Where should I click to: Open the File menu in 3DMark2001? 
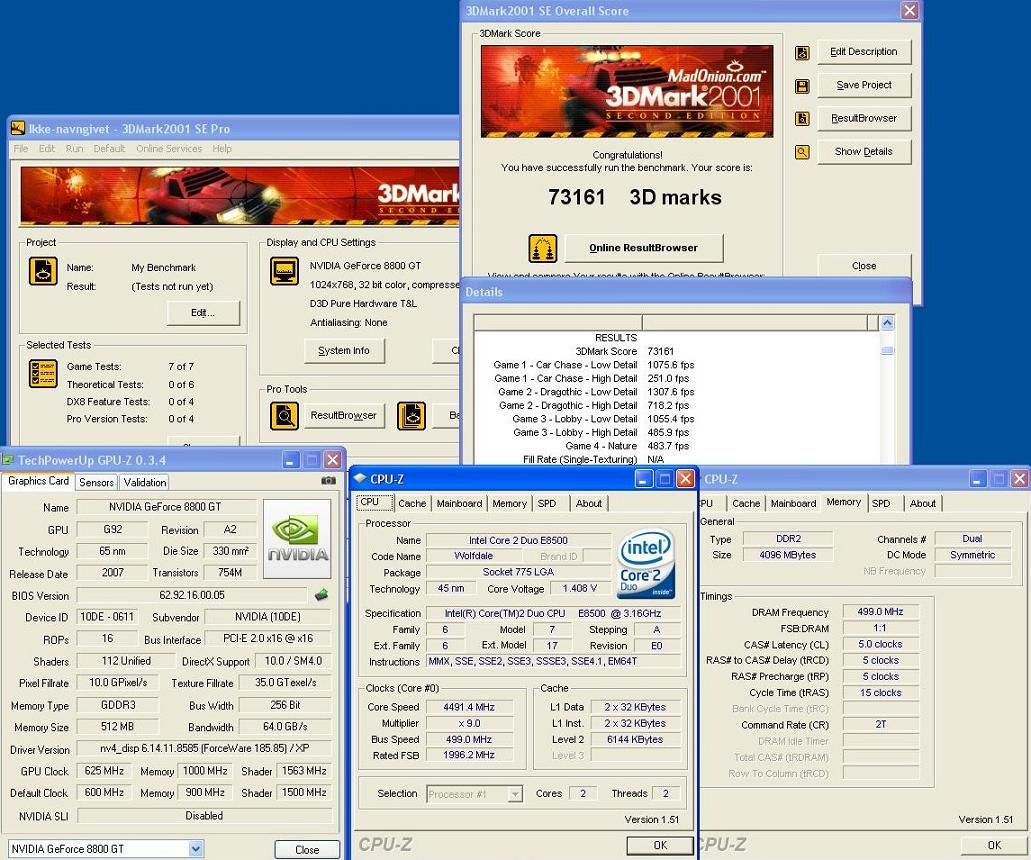pyautogui.click(x=21, y=149)
